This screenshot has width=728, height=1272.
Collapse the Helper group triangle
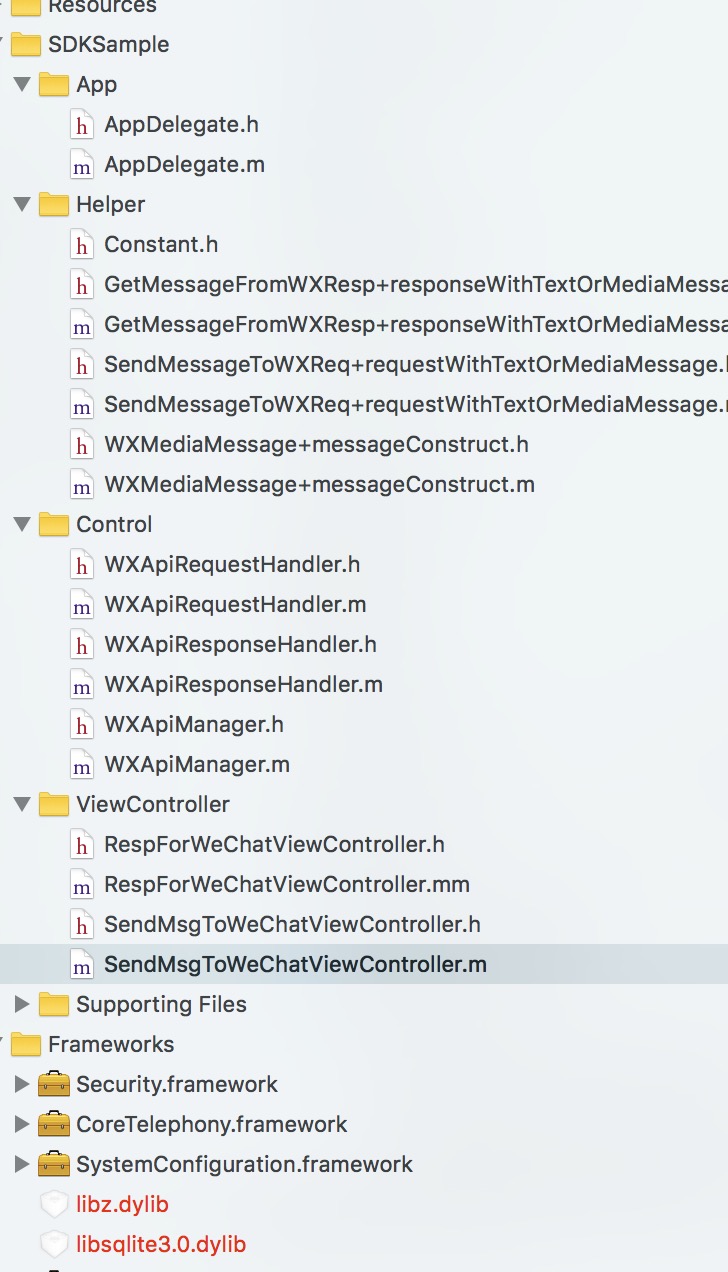(22, 204)
